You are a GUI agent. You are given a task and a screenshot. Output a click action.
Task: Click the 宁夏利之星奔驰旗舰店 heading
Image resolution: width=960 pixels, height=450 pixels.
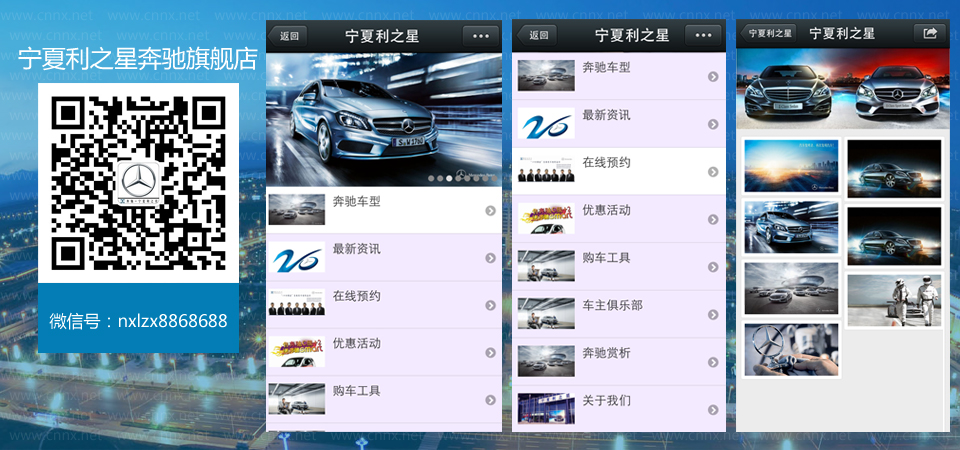click(138, 59)
